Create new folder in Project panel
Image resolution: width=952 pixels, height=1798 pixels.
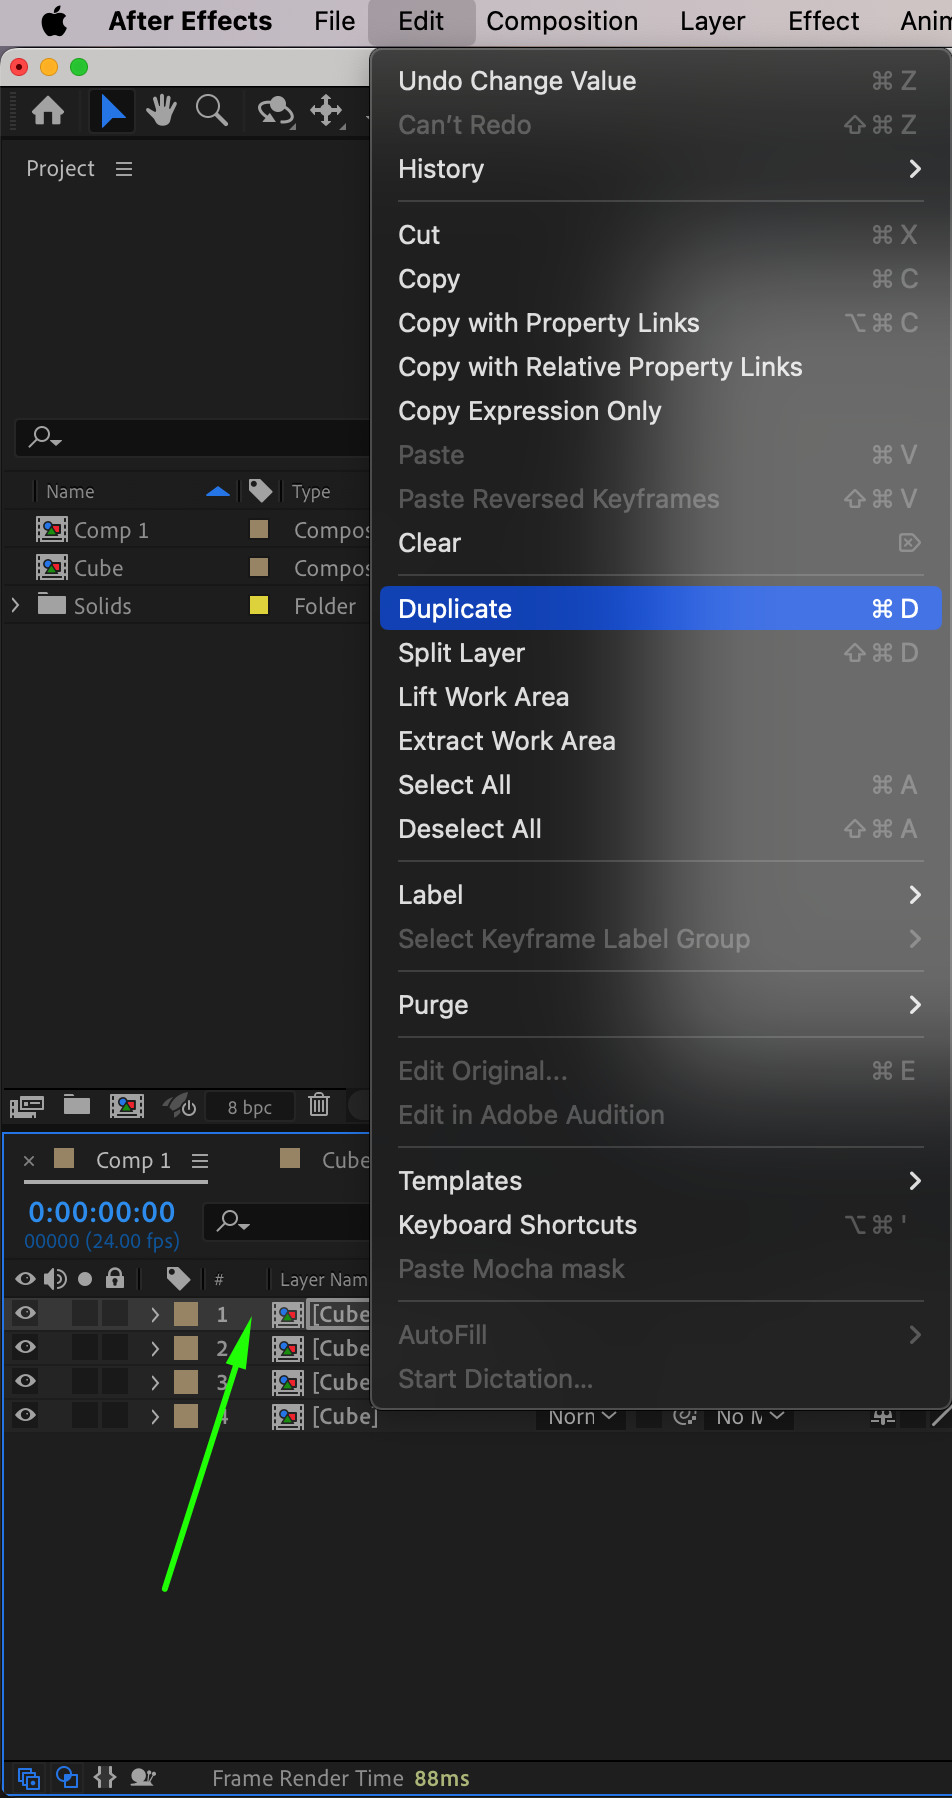[x=77, y=1104]
